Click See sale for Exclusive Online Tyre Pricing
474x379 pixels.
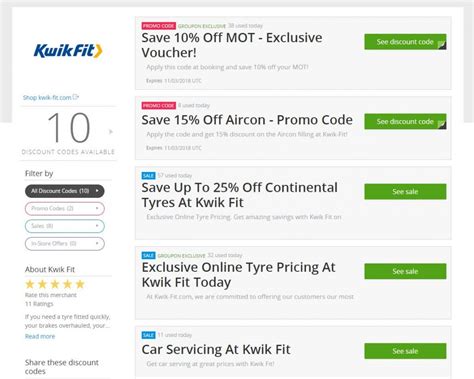pyautogui.click(x=405, y=271)
